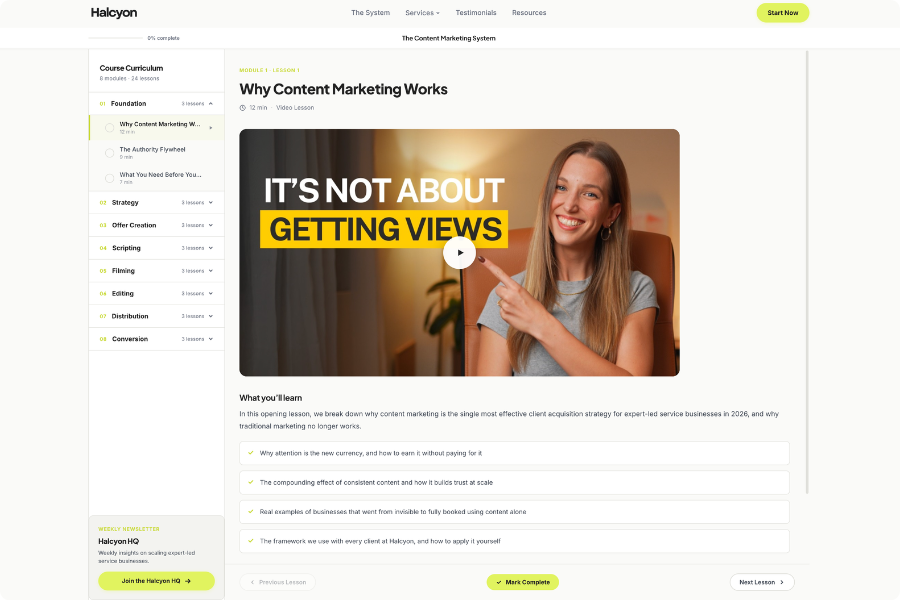Click the clock icon next to 12 min
This screenshot has width=900, height=600.
point(242,107)
